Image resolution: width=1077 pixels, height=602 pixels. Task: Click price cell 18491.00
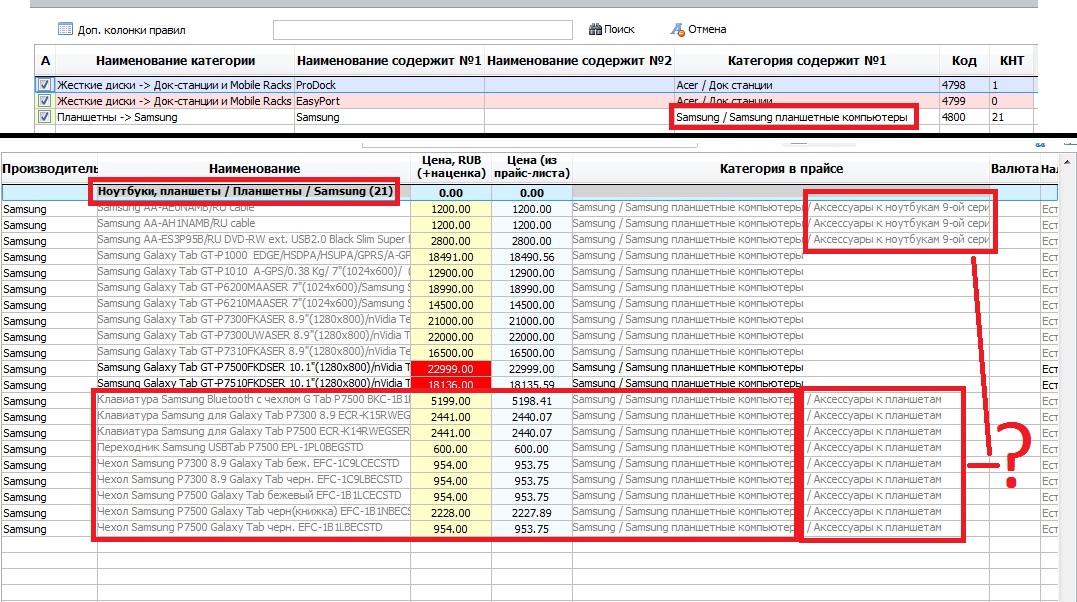(x=451, y=257)
